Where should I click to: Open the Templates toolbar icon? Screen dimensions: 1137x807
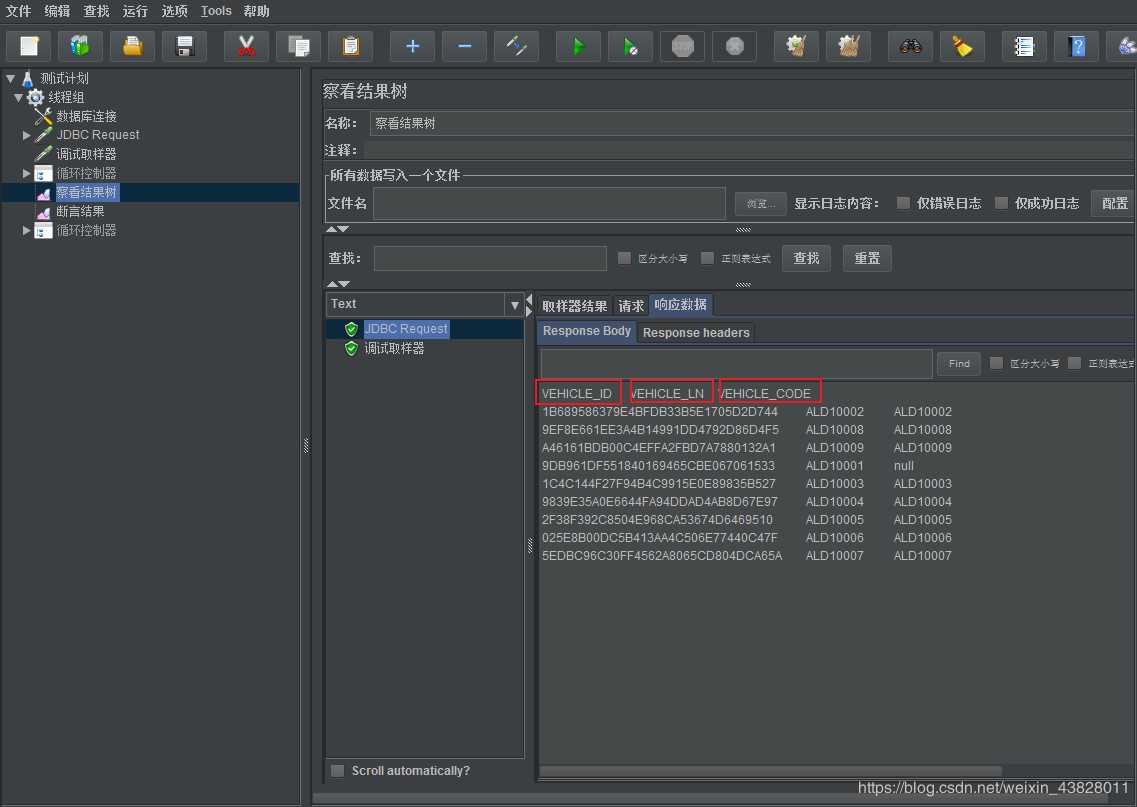point(80,46)
